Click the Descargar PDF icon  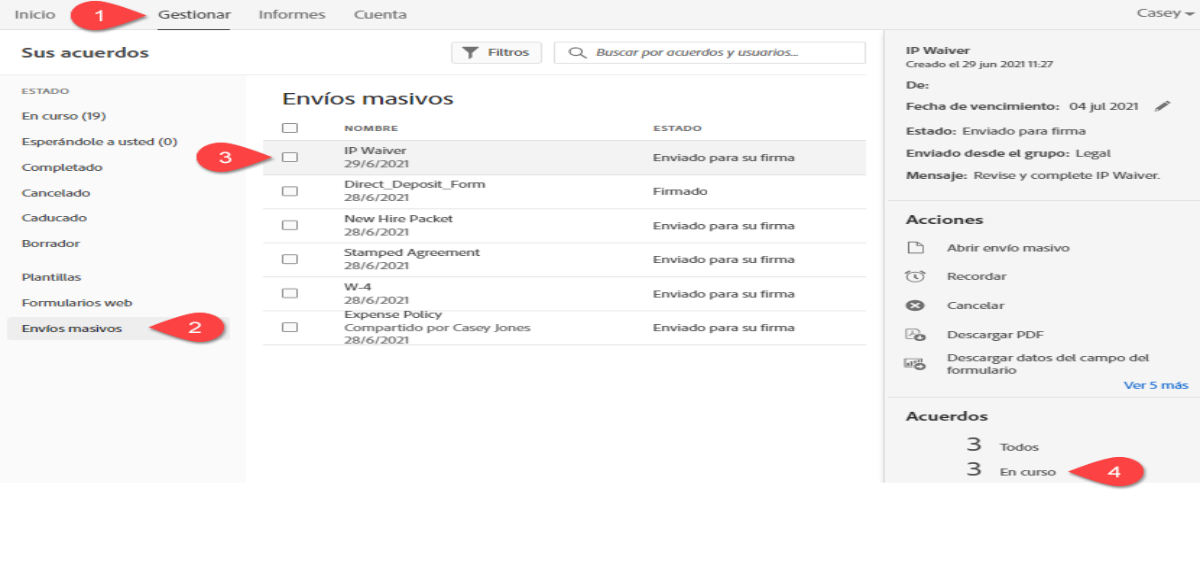point(914,335)
